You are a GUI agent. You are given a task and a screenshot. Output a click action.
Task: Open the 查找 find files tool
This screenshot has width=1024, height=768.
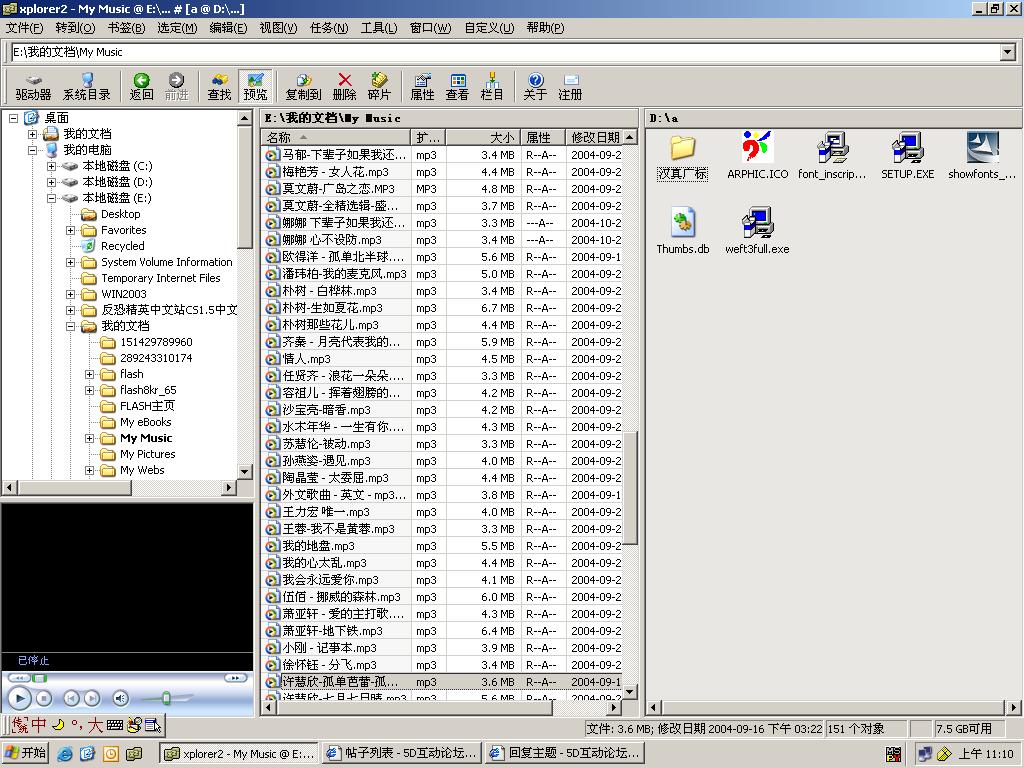pyautogui.click(x=219, y=87)
